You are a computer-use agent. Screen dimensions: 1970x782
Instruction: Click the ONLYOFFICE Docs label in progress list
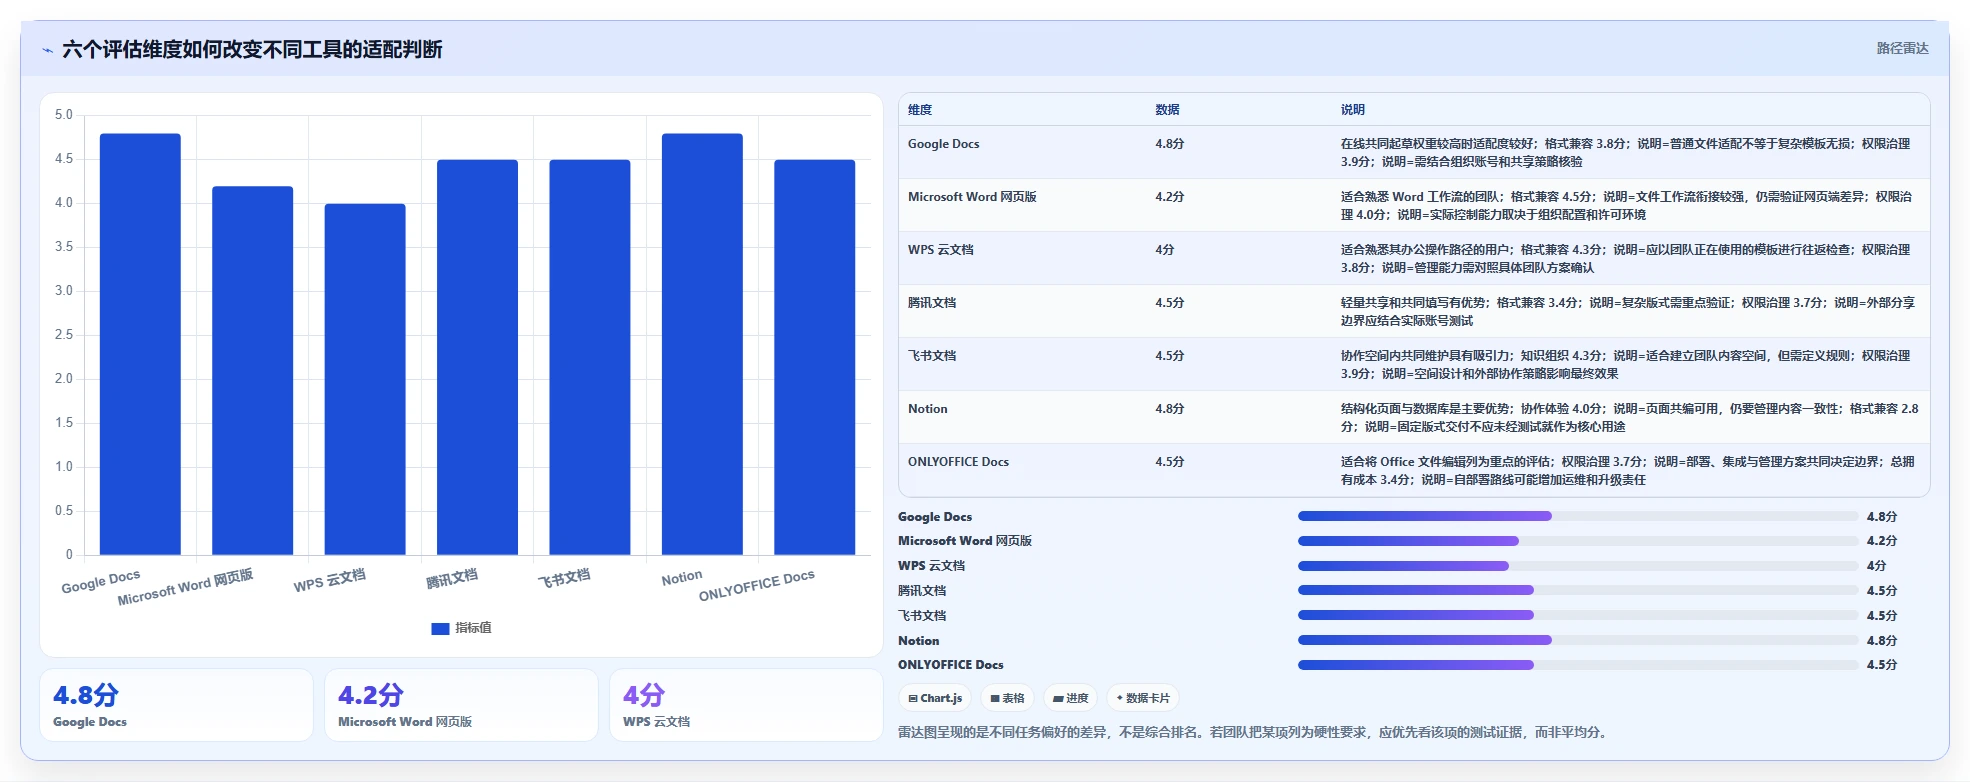950,665
